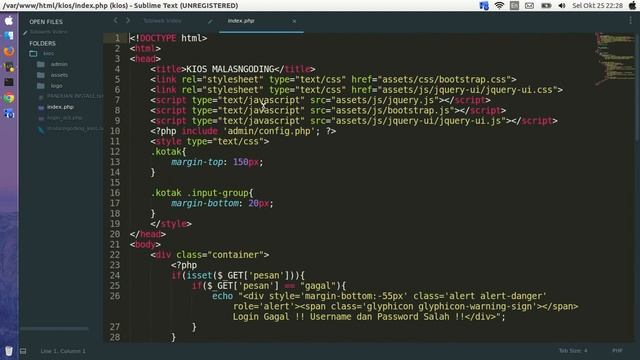
Task: Click the class="container" attribute
Action: [220, 255]
